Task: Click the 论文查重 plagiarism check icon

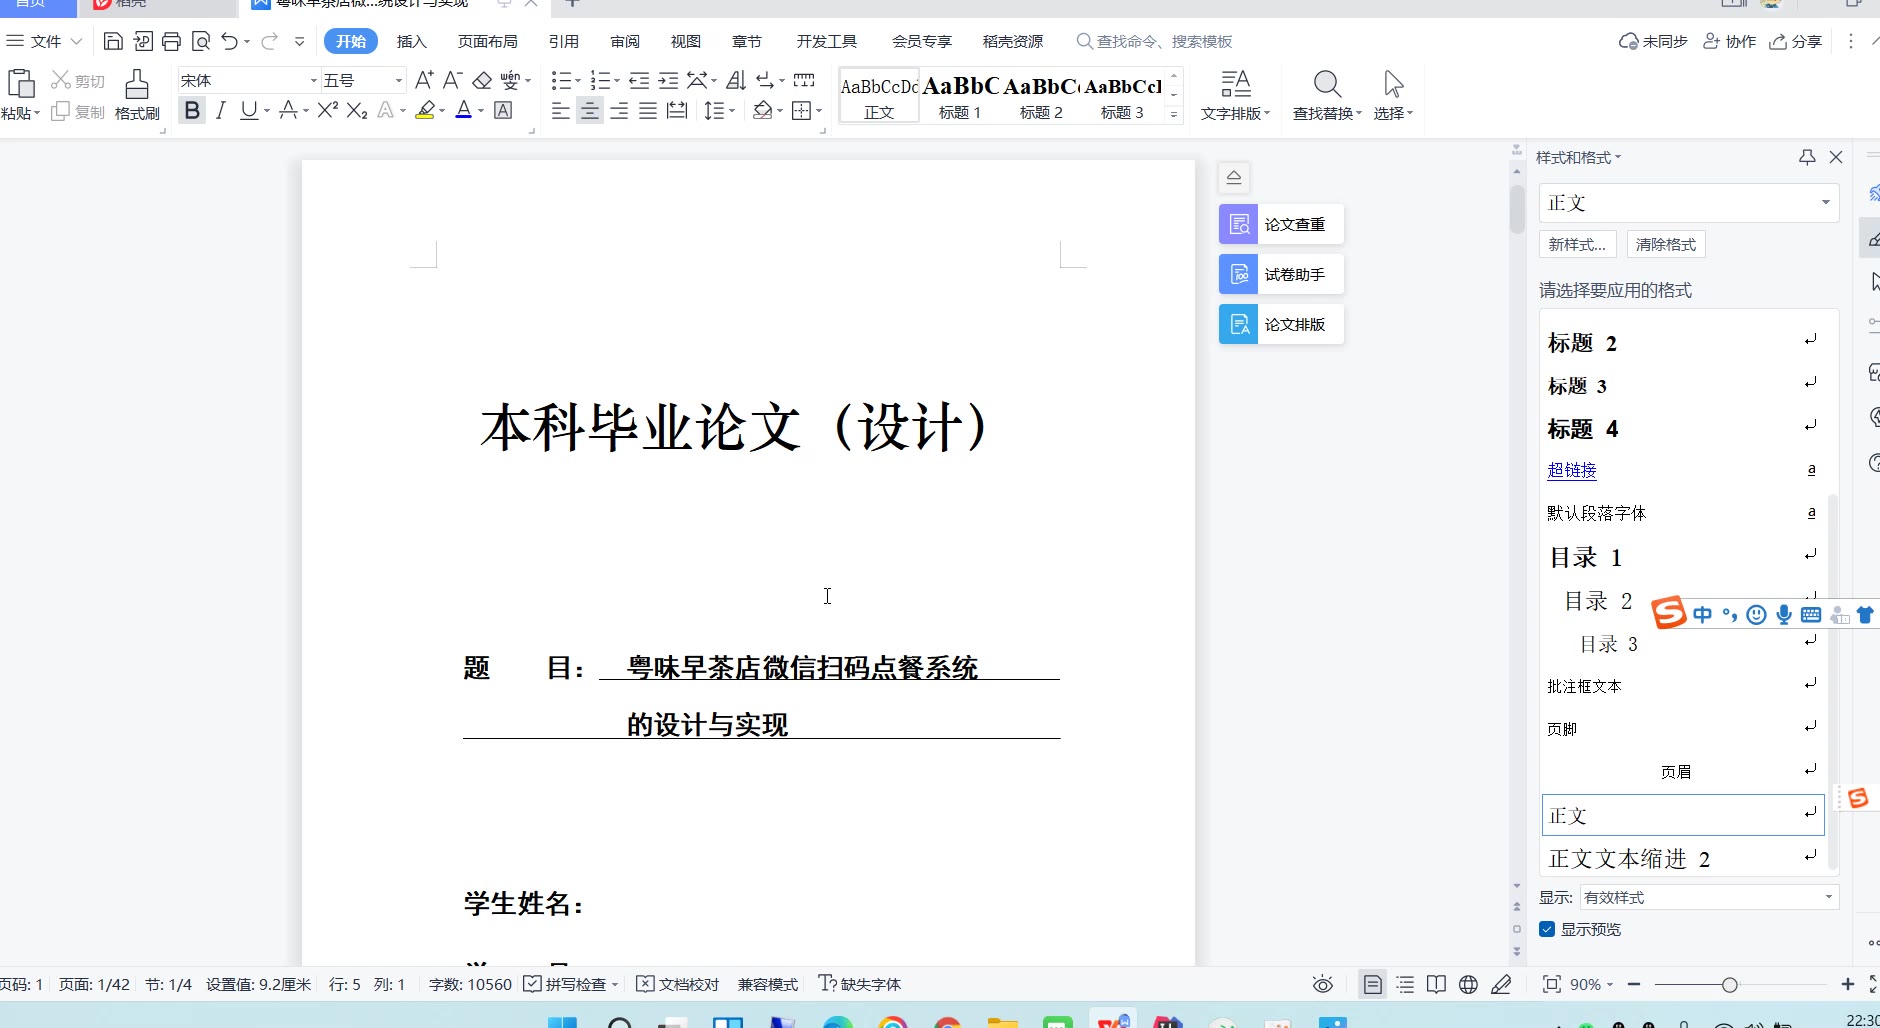Action: coord(1238,225)
